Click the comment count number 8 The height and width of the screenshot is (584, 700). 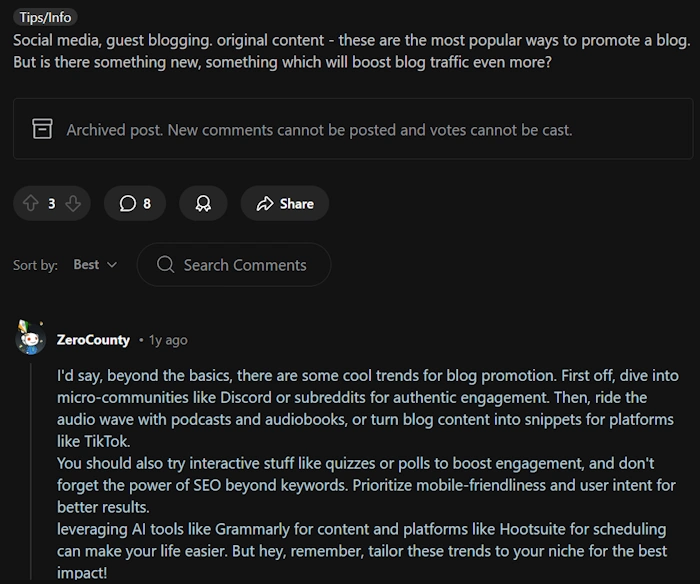pos(147,204)
